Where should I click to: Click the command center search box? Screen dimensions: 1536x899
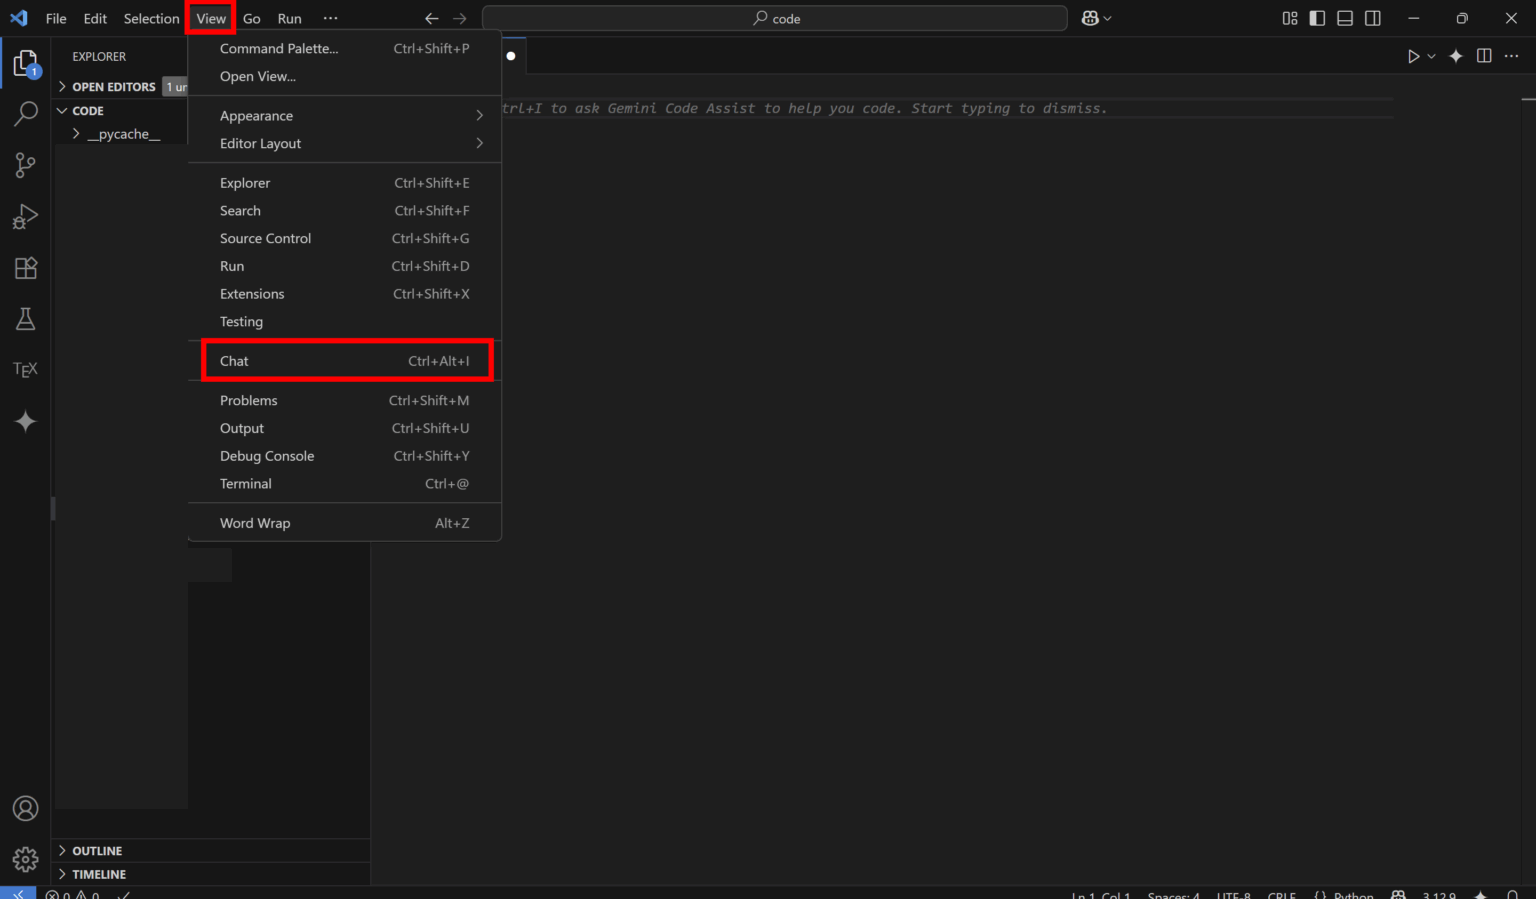point(776,17)
